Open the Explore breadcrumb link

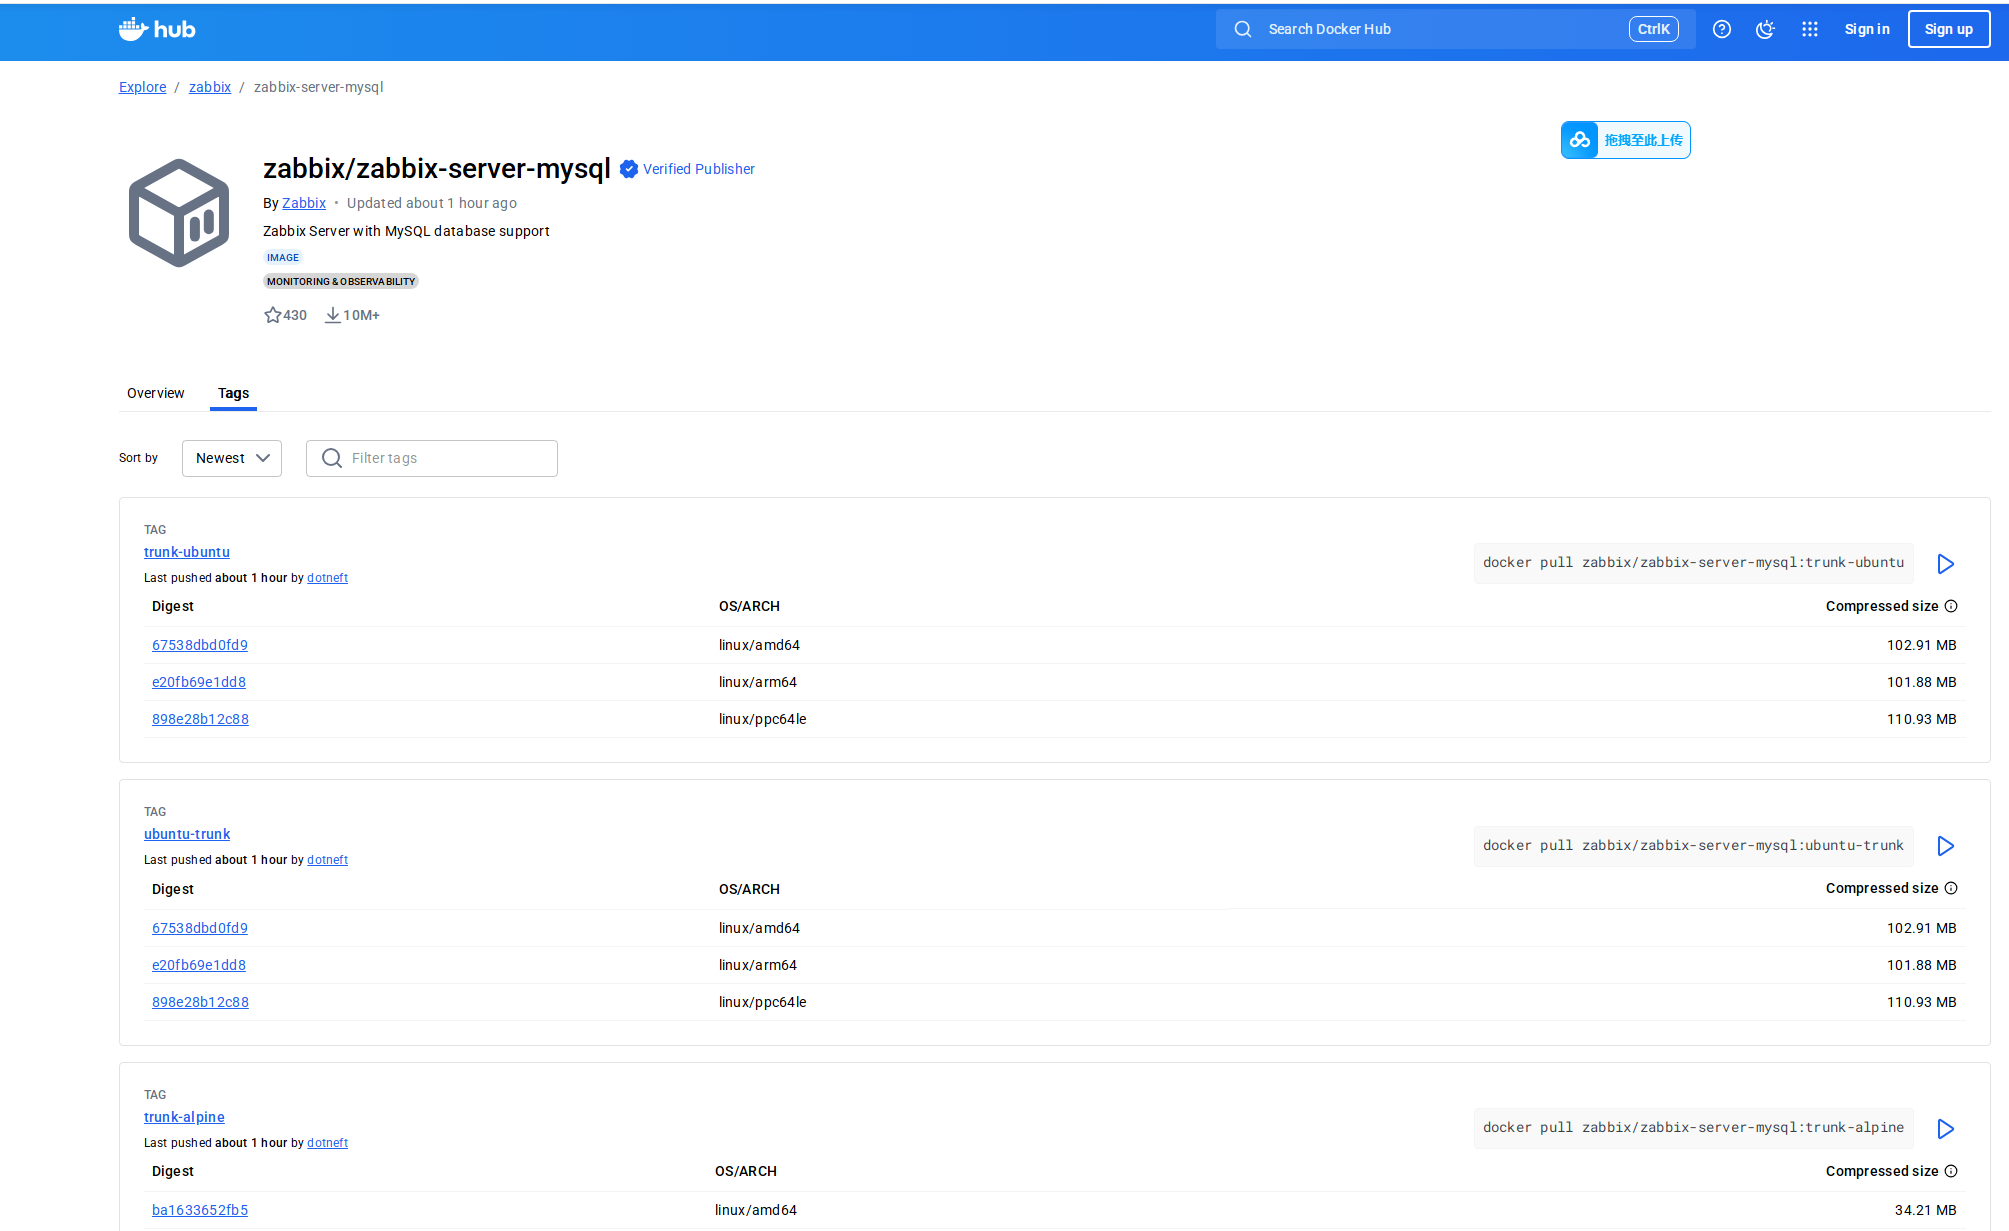[x=142, y=87]
